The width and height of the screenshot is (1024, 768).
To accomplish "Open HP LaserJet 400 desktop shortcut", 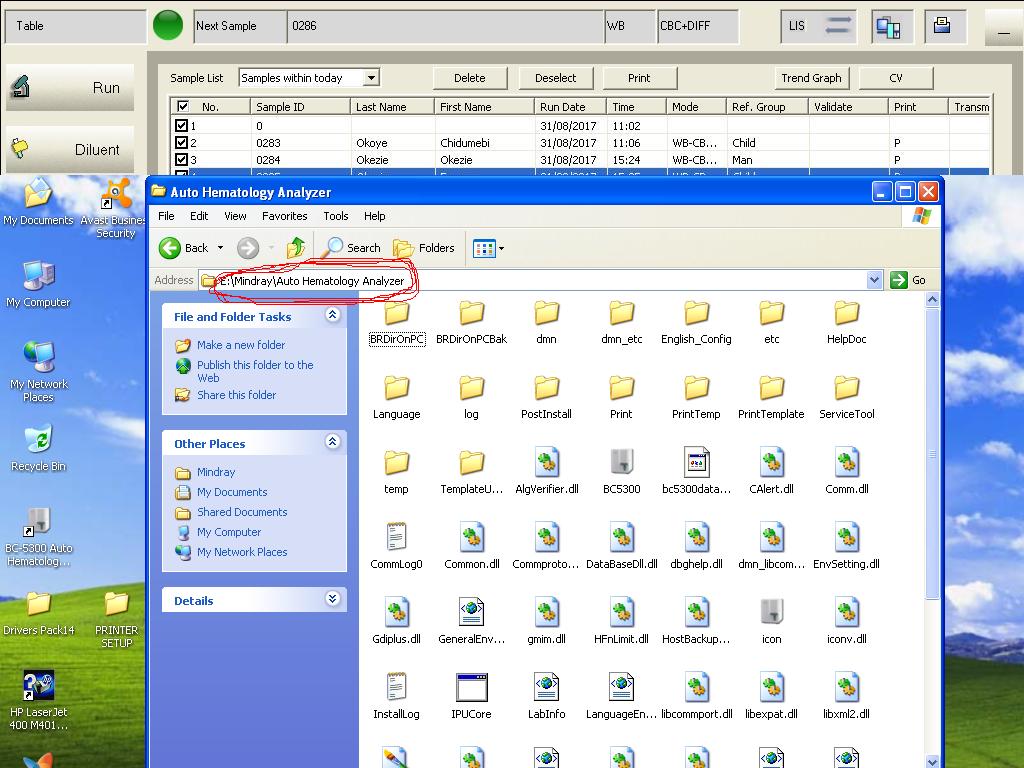I will point(39,701).
